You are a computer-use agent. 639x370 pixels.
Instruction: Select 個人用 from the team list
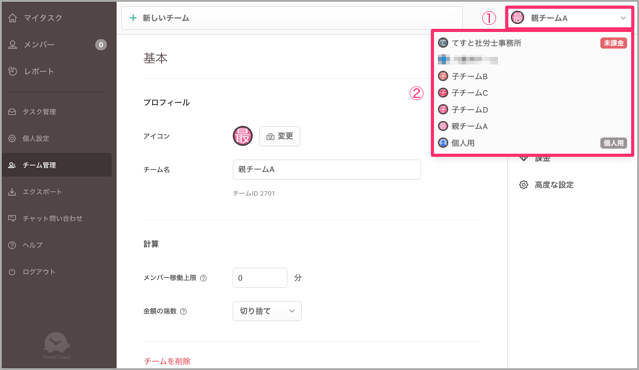[532, 143]
